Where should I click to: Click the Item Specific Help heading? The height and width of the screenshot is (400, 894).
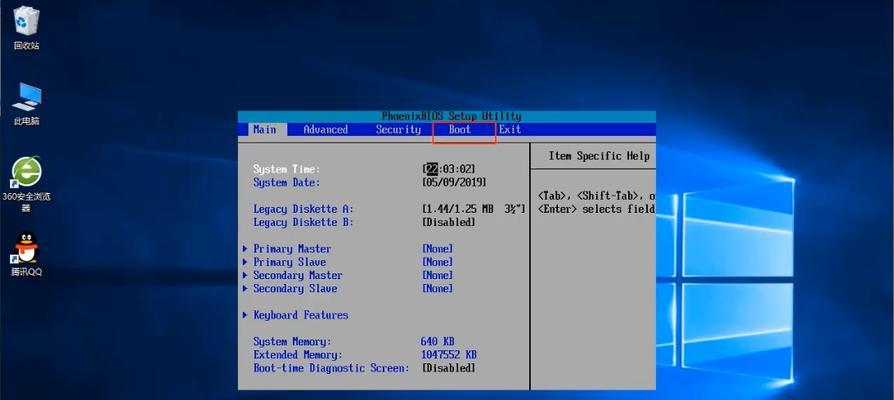tap(599, 156)
